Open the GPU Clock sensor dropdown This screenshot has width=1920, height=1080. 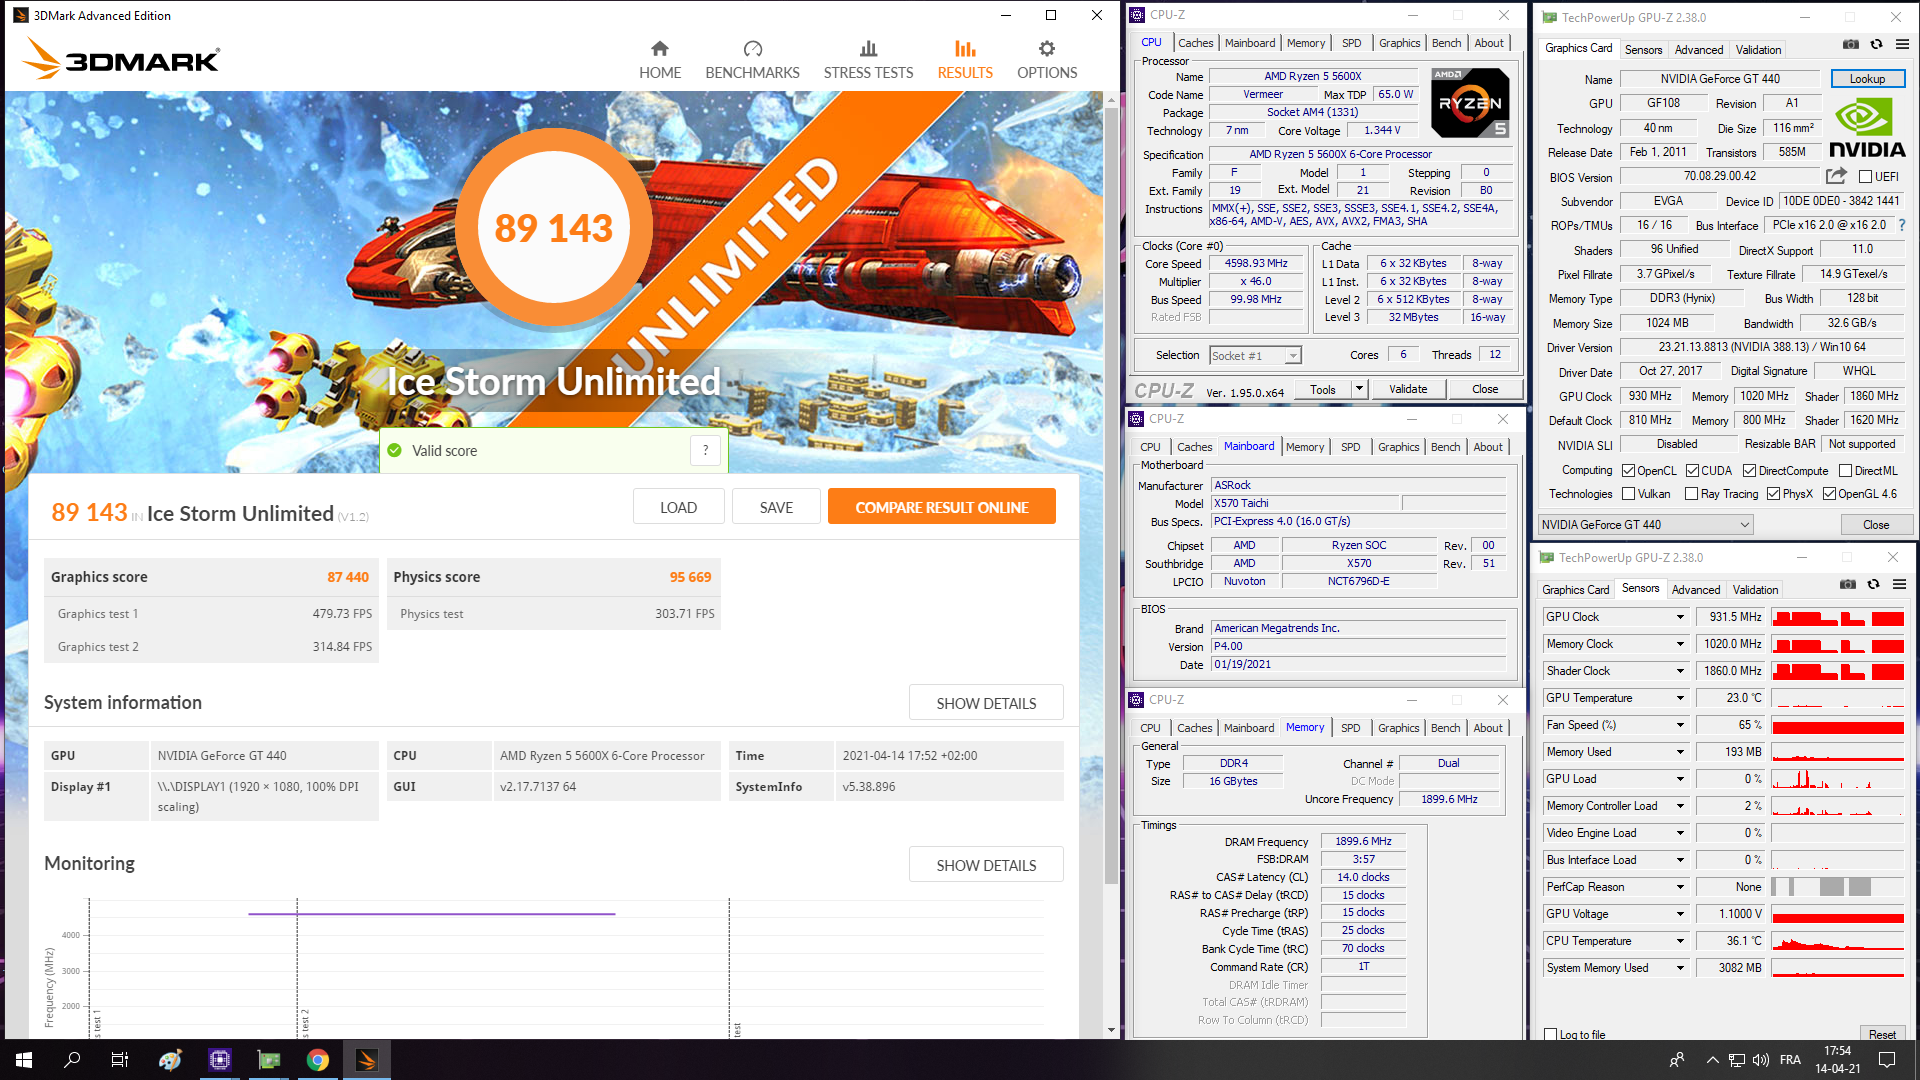(x=1680, y=617)
